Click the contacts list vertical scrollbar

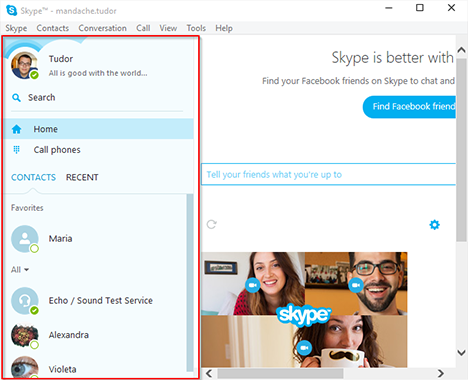pyautogui.click(x=190, y=282)
